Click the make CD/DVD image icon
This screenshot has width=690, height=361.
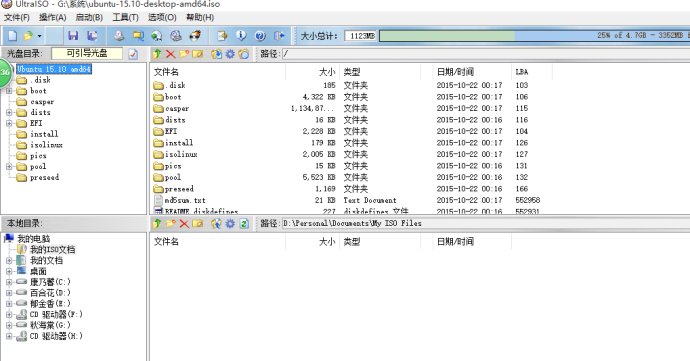pos(119,36)
